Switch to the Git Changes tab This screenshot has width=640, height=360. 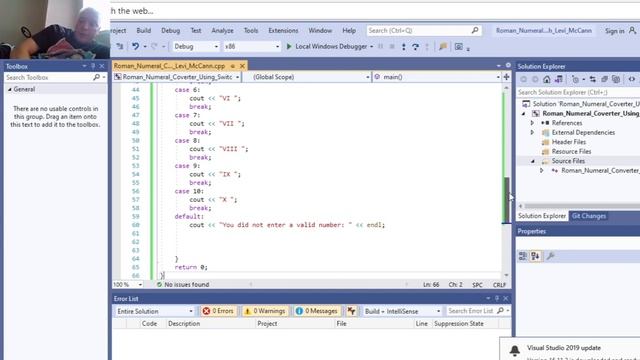point(589,216)
